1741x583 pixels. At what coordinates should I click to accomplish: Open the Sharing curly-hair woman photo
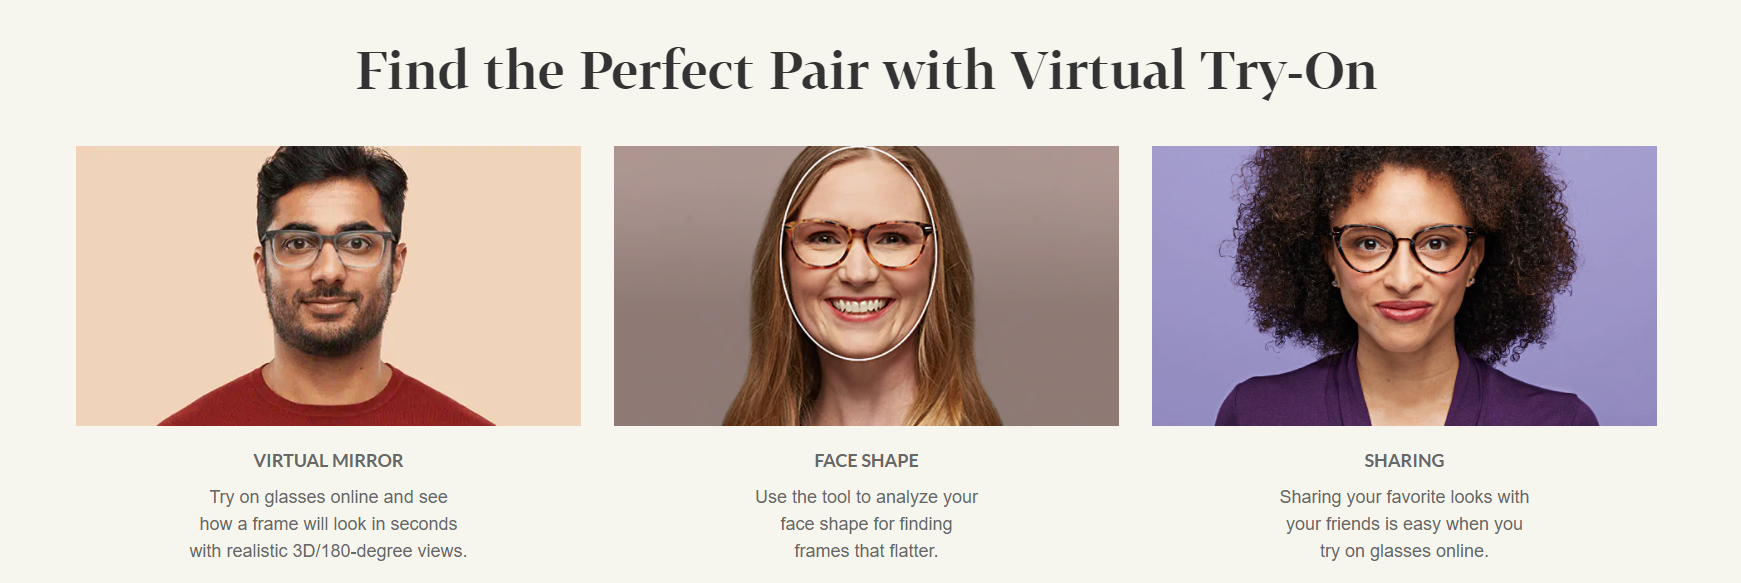tap(1404, 286)
